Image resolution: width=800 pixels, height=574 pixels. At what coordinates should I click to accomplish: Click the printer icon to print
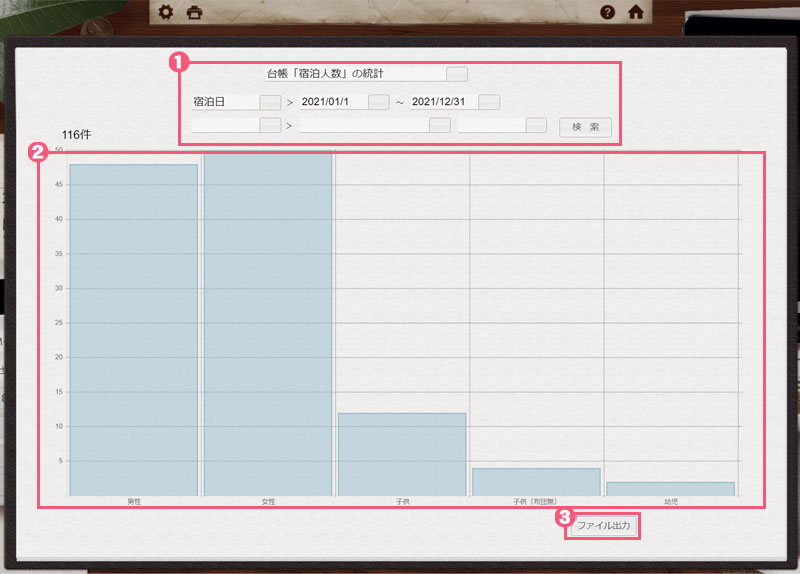(x=195, y=13)
